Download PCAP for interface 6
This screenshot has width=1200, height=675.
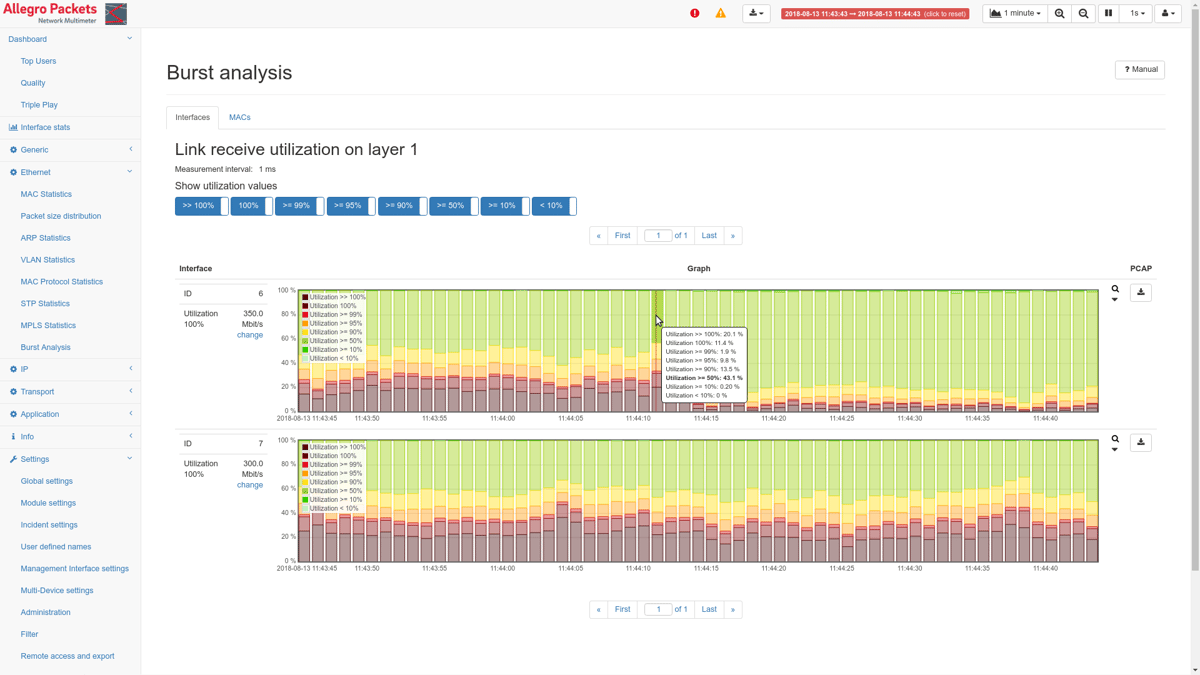(1140, 293)
